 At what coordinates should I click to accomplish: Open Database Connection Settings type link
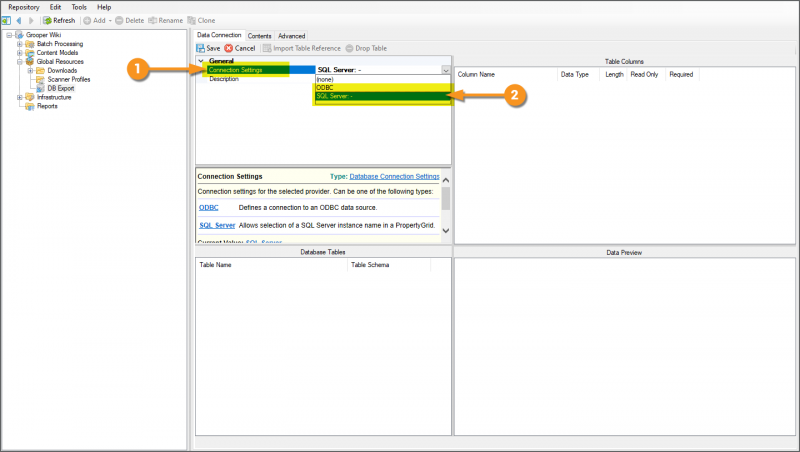coord(394,177)
